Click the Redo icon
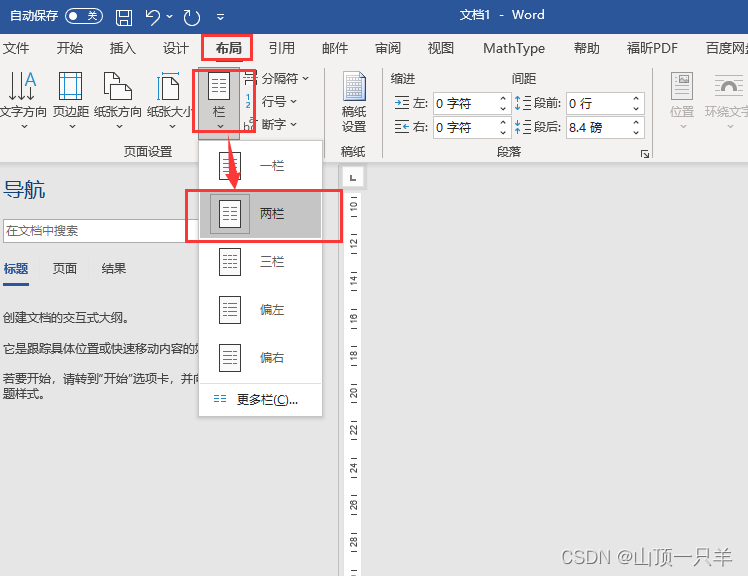 [192, 18]
